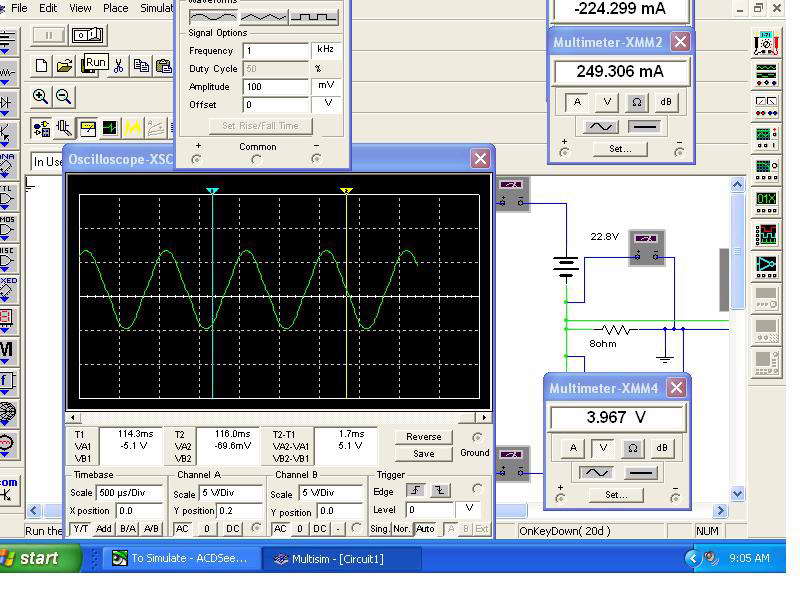The width and height of the screenshot is (800, 600).
Task: Cut the selection with the scissors icon
Action: tap(118, 66)
